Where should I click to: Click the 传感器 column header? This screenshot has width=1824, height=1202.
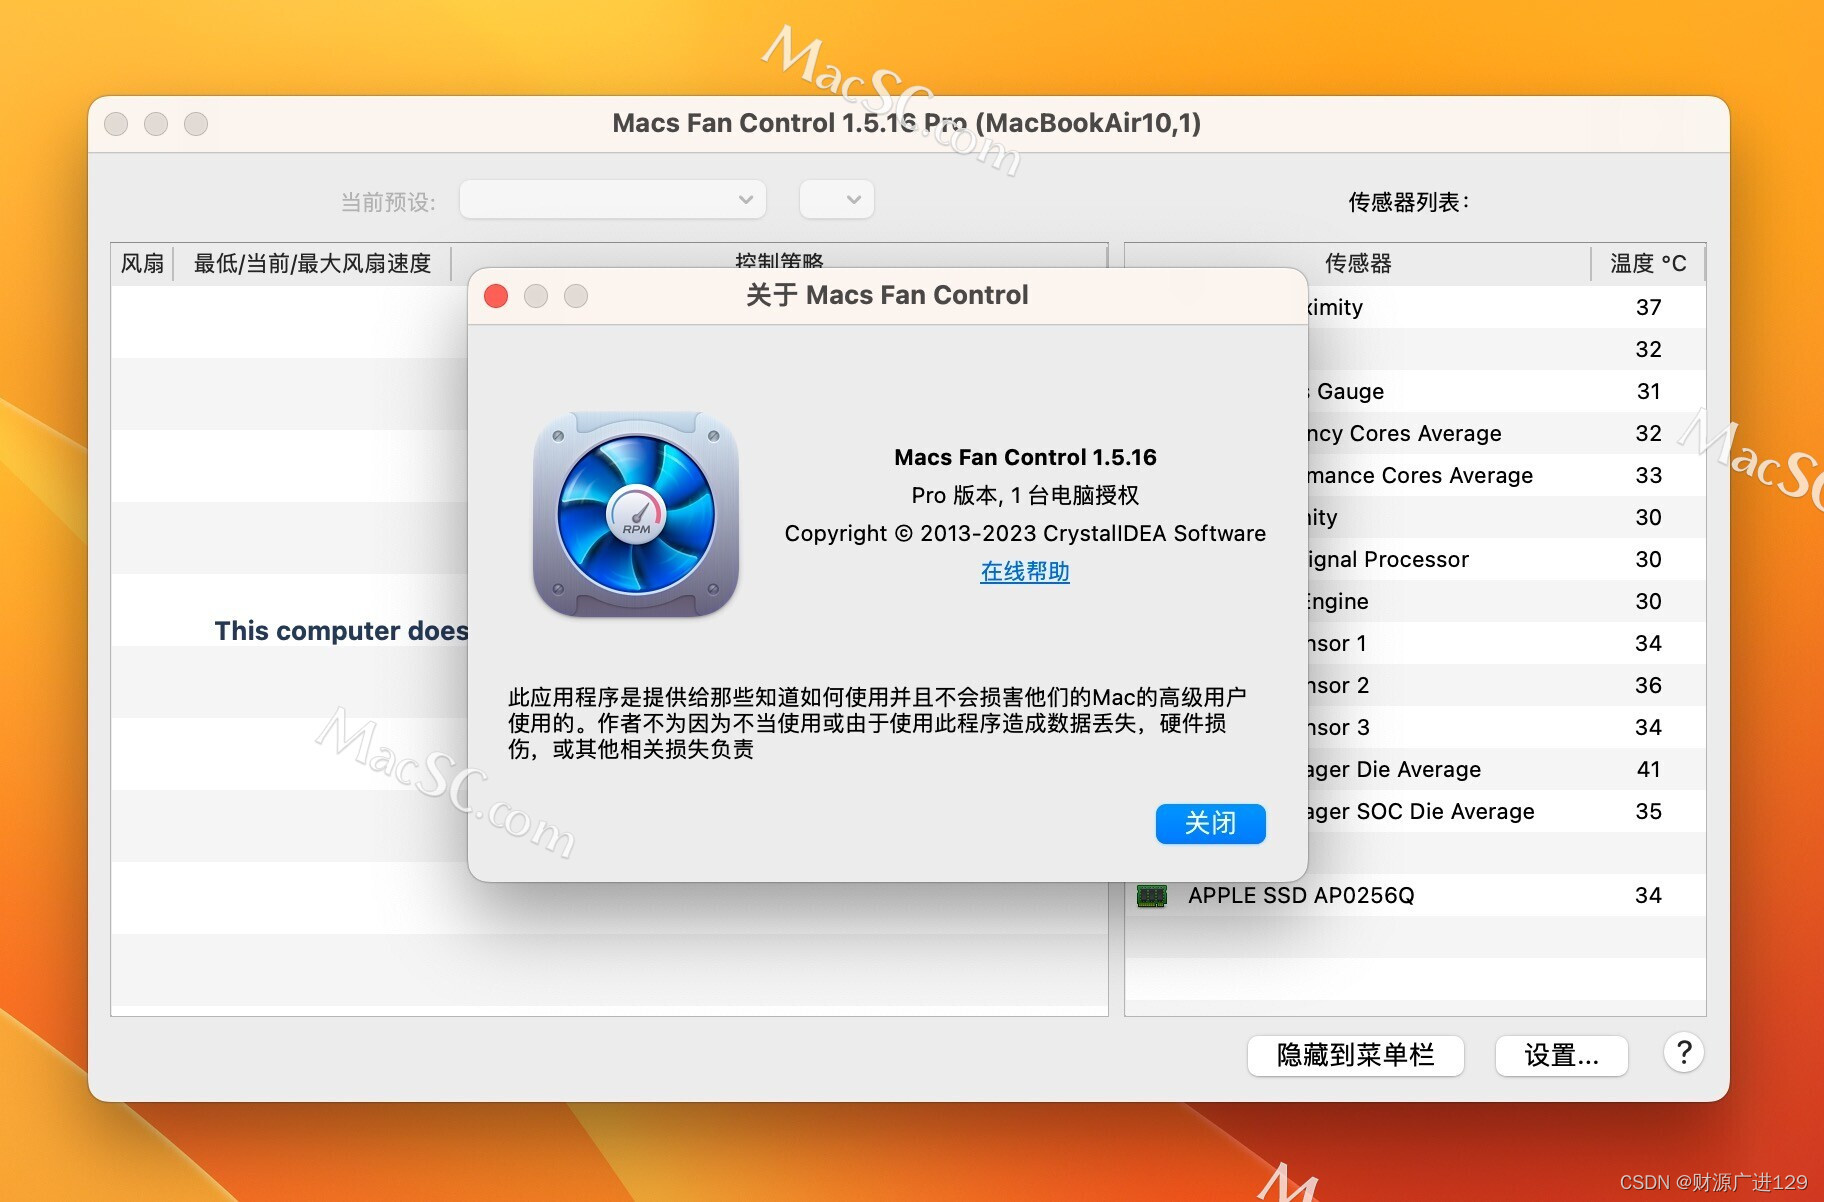tap(1358, 263)
